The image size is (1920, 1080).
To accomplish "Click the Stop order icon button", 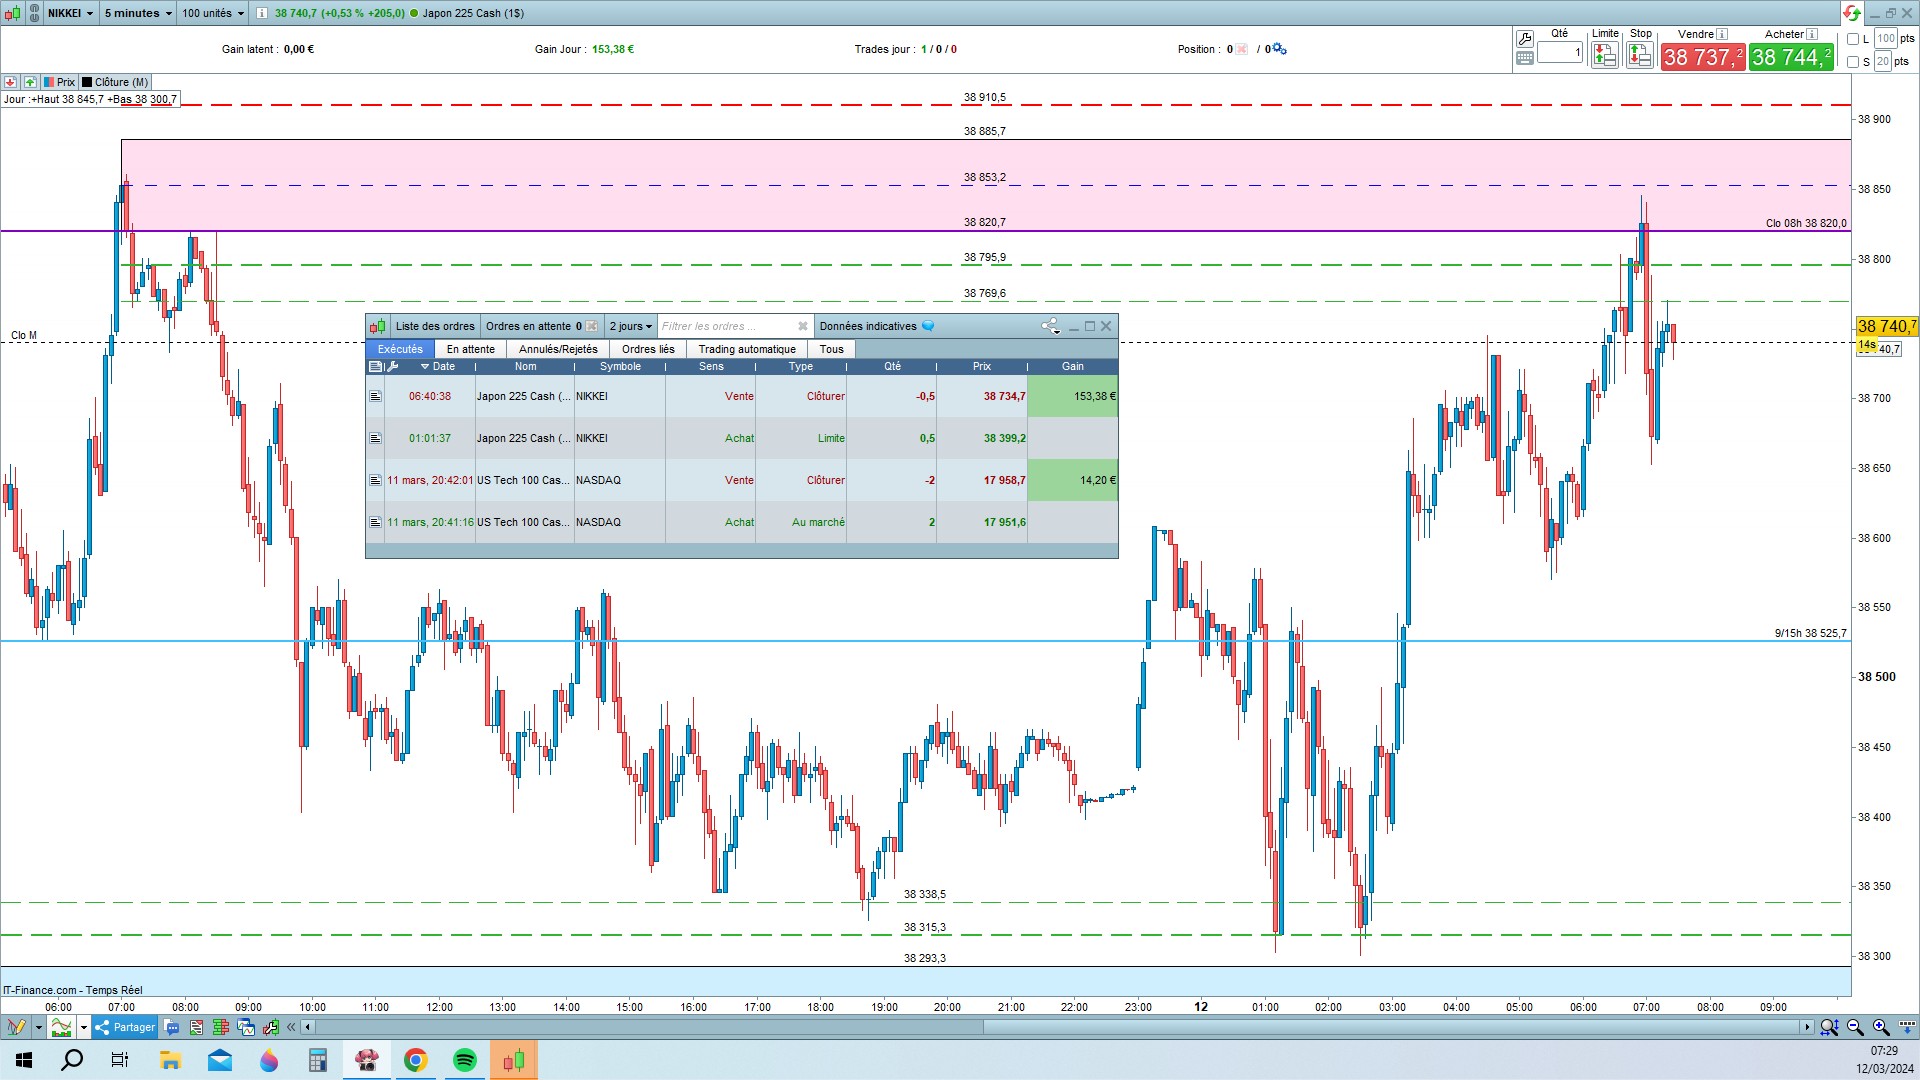I will tap(1639, 56).
